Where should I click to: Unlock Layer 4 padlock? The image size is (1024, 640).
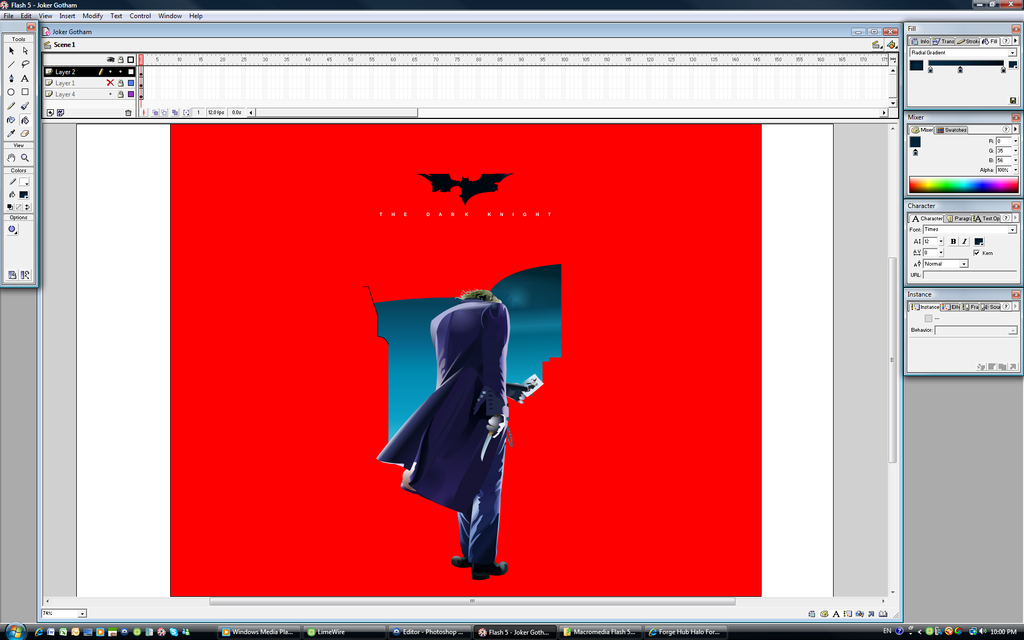coord(120,94)
